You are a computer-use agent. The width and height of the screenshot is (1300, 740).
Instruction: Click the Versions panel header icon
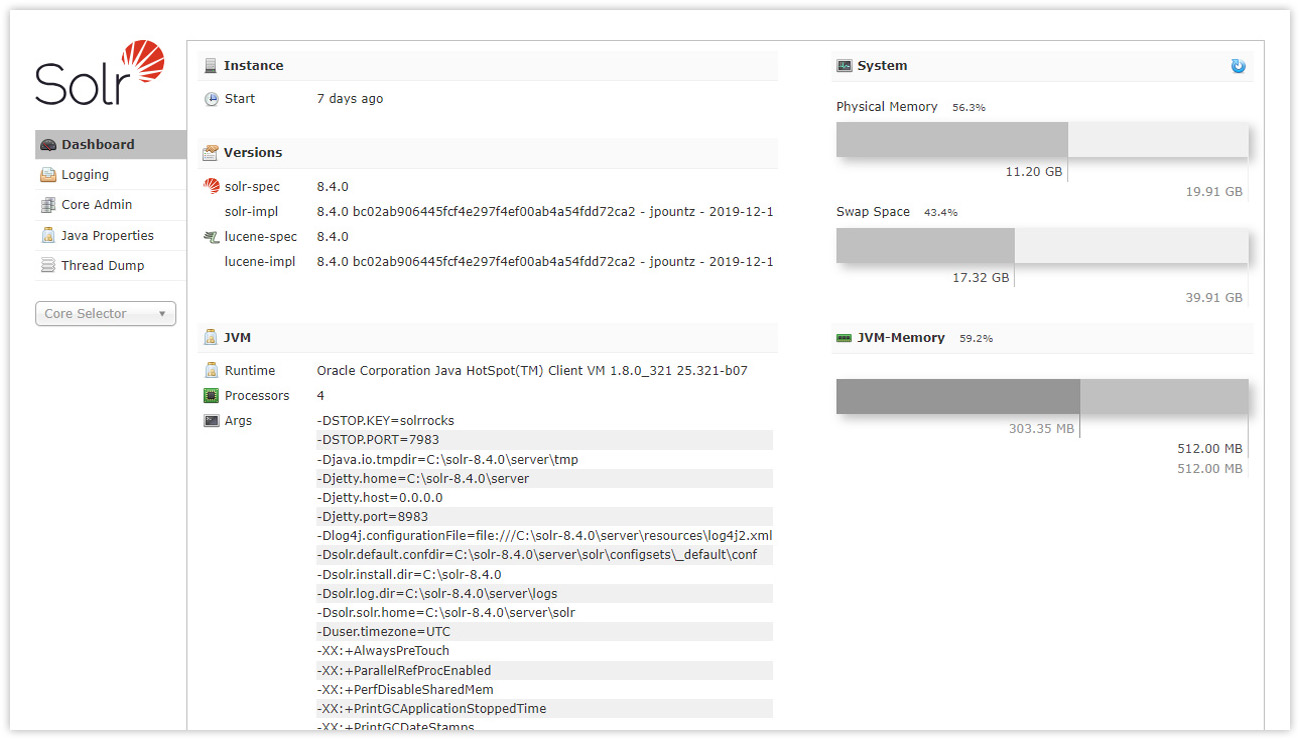(x=210, y=153)
